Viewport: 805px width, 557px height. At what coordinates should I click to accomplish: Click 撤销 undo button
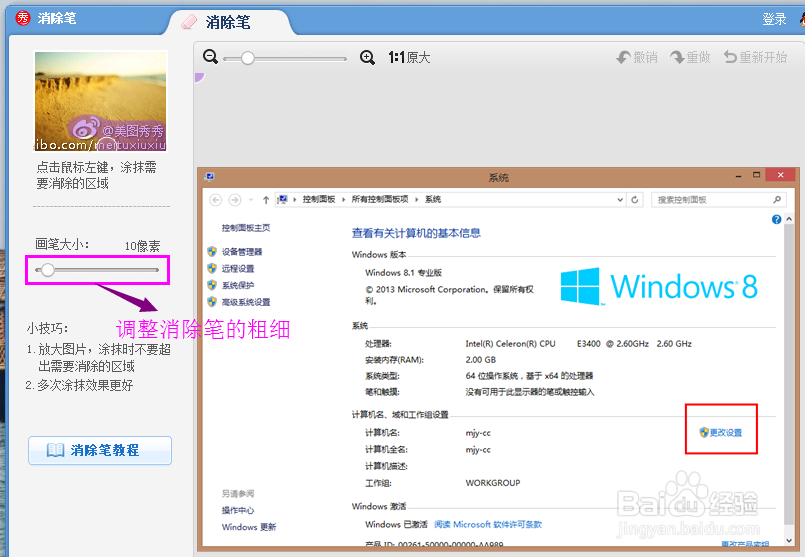point(637,57)
